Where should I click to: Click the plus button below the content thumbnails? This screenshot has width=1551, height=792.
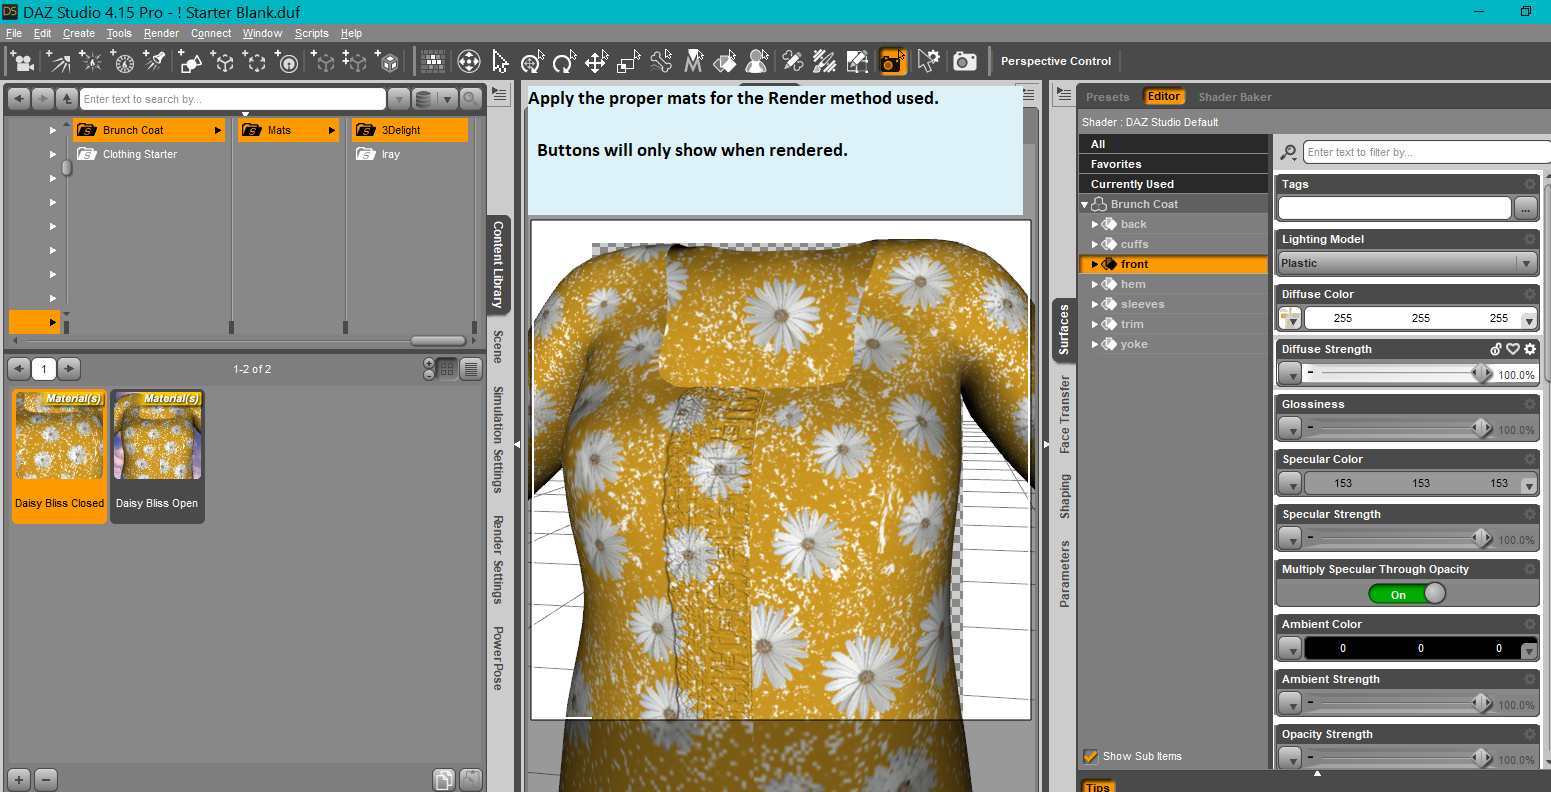pos(19,779)
